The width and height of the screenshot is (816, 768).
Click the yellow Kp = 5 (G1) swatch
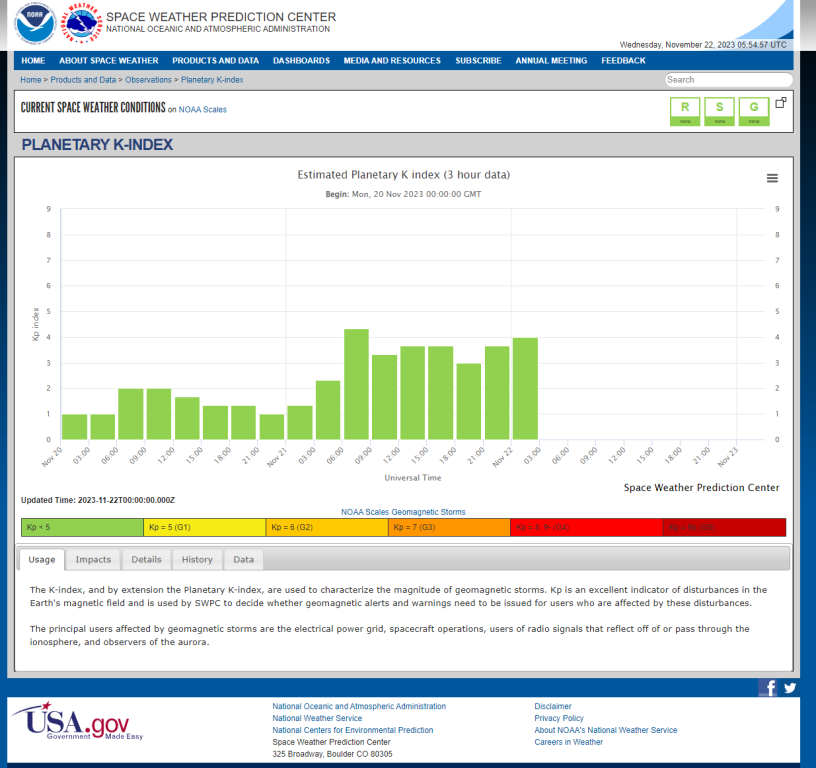point(204,527)
